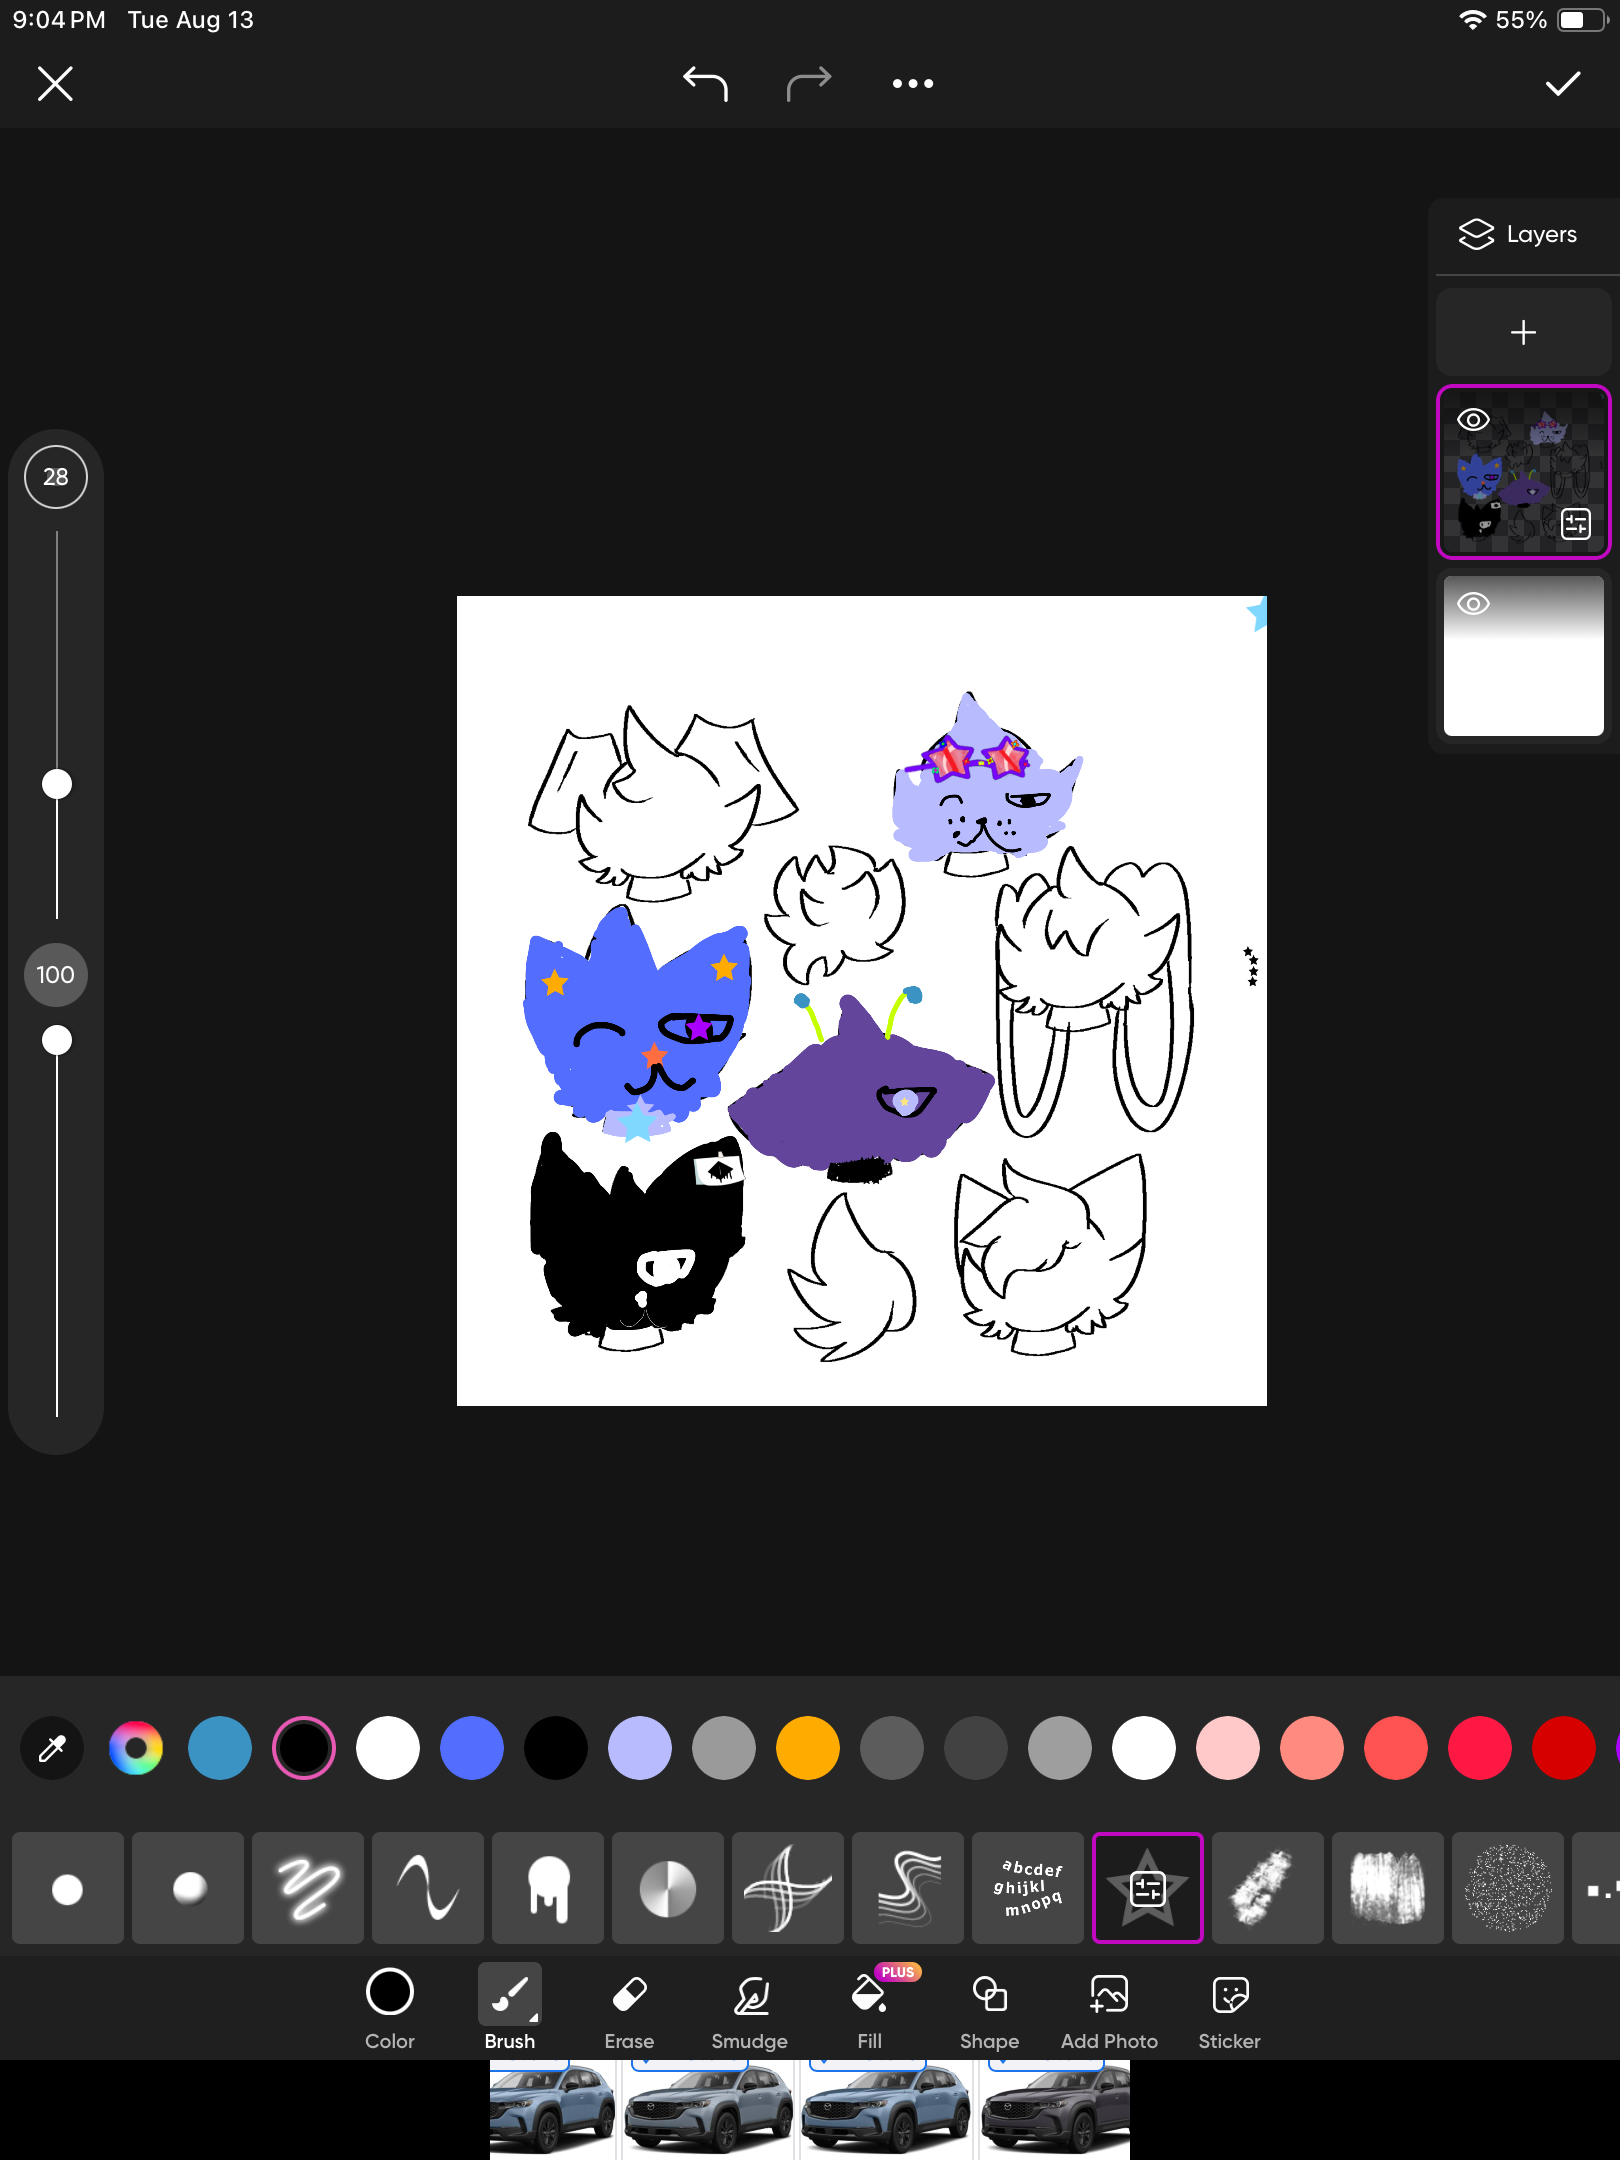Add a new layer with plus button
This screenshot has width=1620, height=2160.
pyautogui.click(x=1523, y=332)
